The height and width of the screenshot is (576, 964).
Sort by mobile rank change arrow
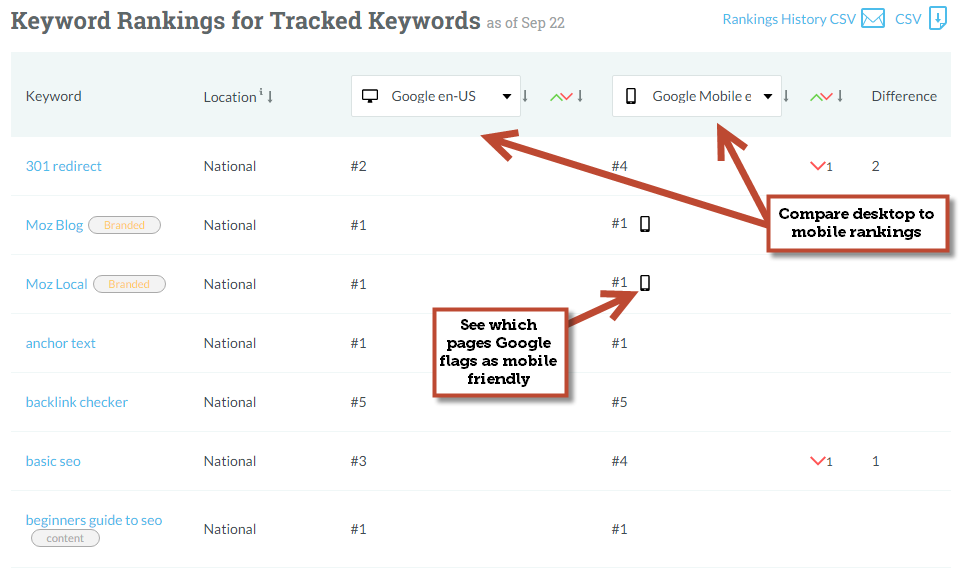click(x=840, y=96)
